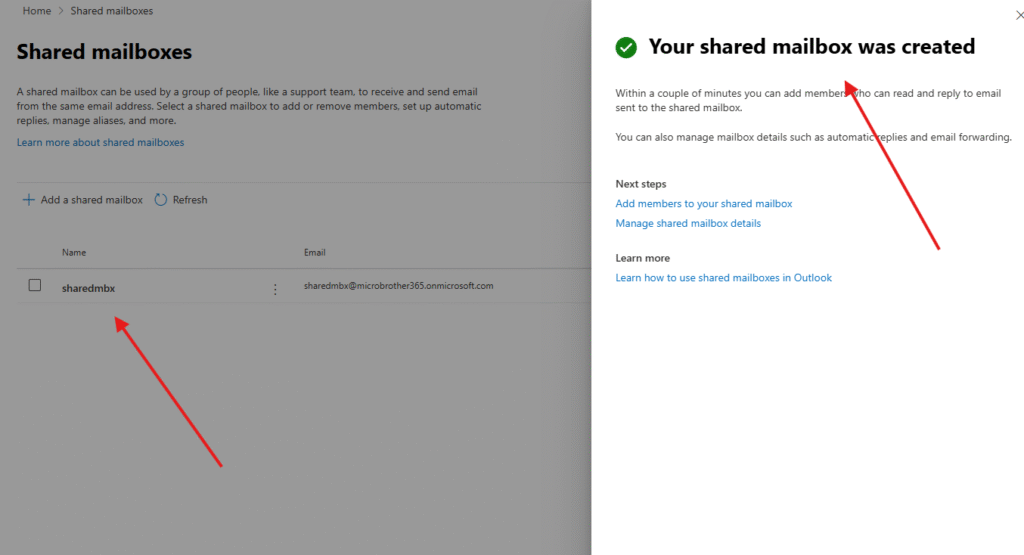
Task: Click the plus icon for adding a shared mailbox
Action: point(28,200)
